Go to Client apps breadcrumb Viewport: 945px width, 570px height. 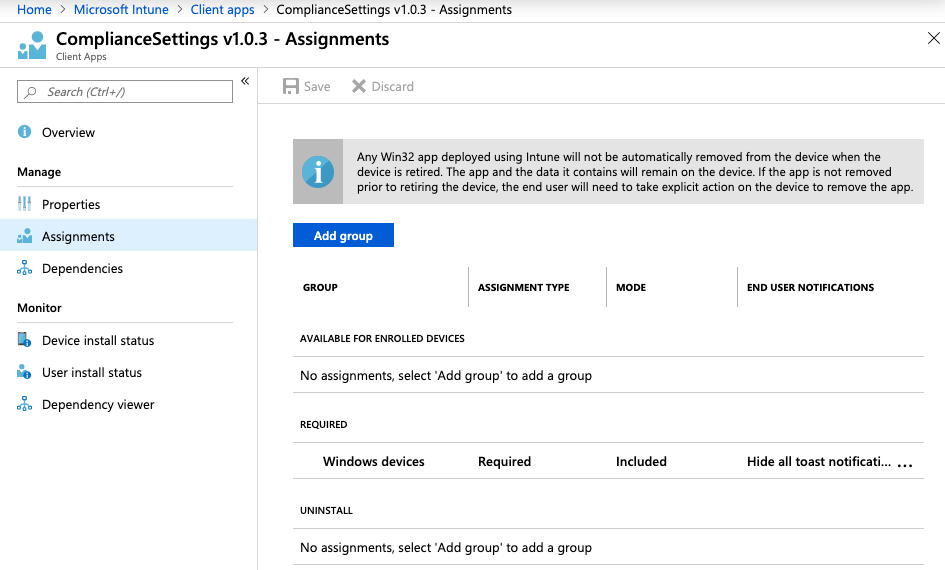(x=222, y=10)
